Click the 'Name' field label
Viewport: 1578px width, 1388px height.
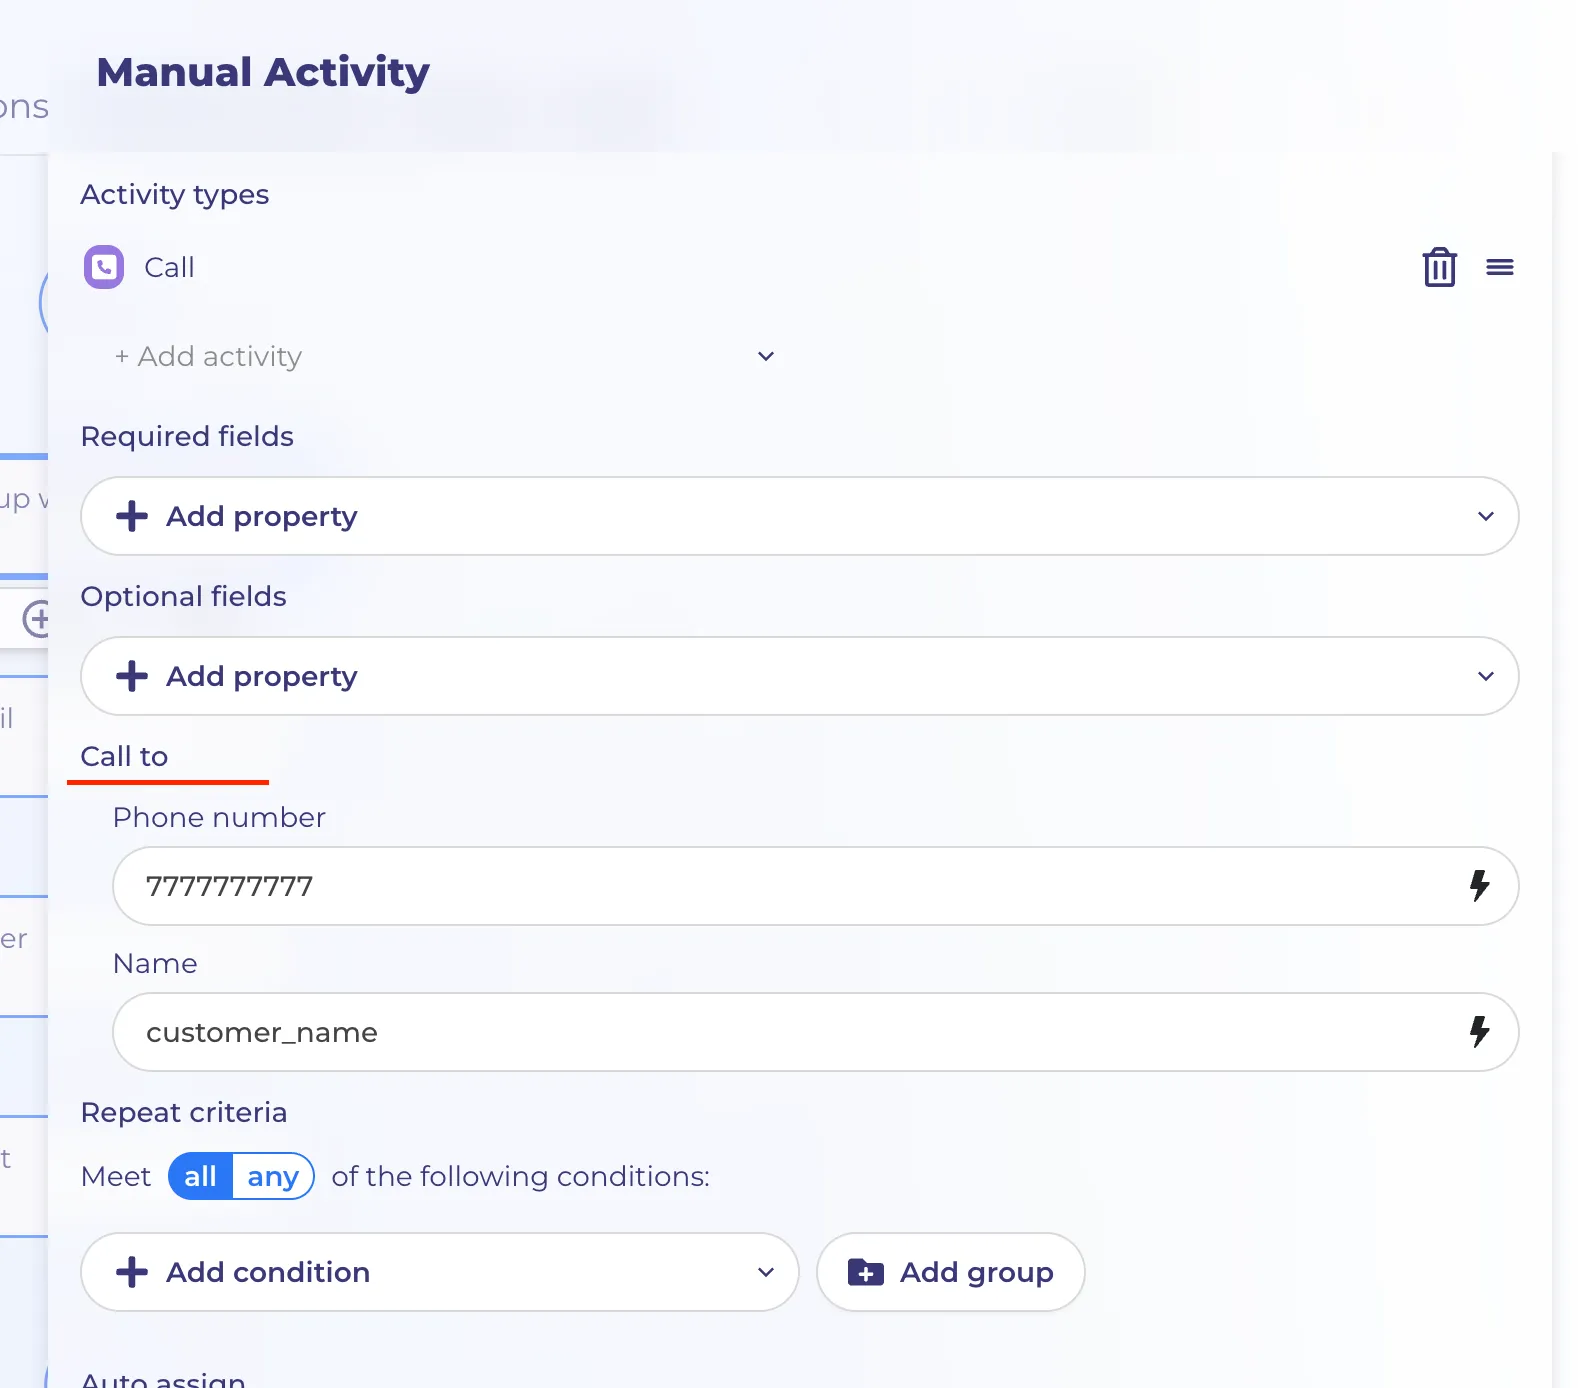(x=155, y=963)
